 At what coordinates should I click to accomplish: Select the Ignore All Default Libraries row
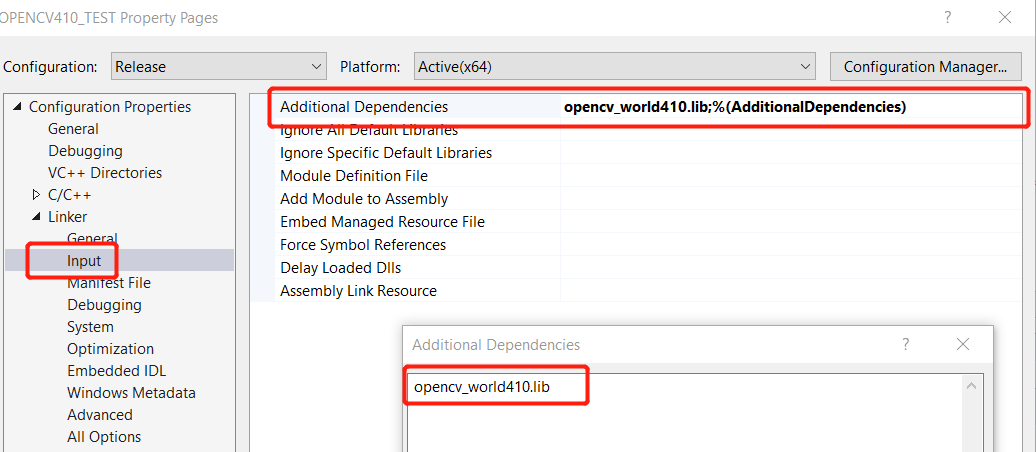pos(369,130)
